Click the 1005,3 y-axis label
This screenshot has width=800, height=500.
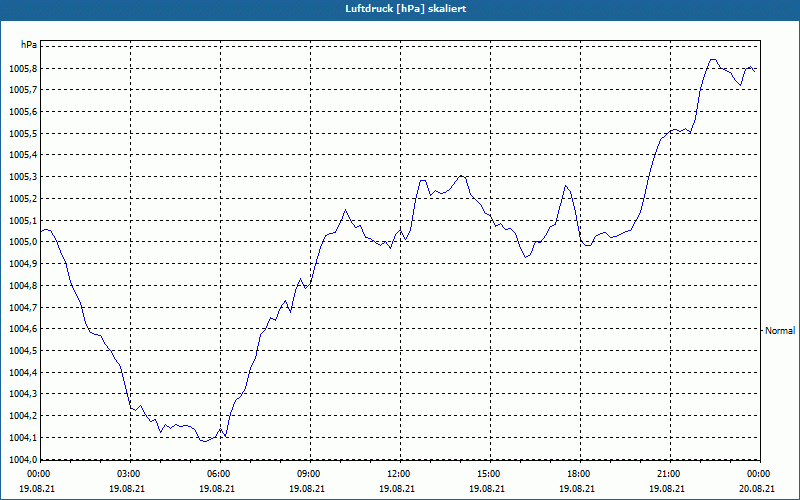(23, 177)
